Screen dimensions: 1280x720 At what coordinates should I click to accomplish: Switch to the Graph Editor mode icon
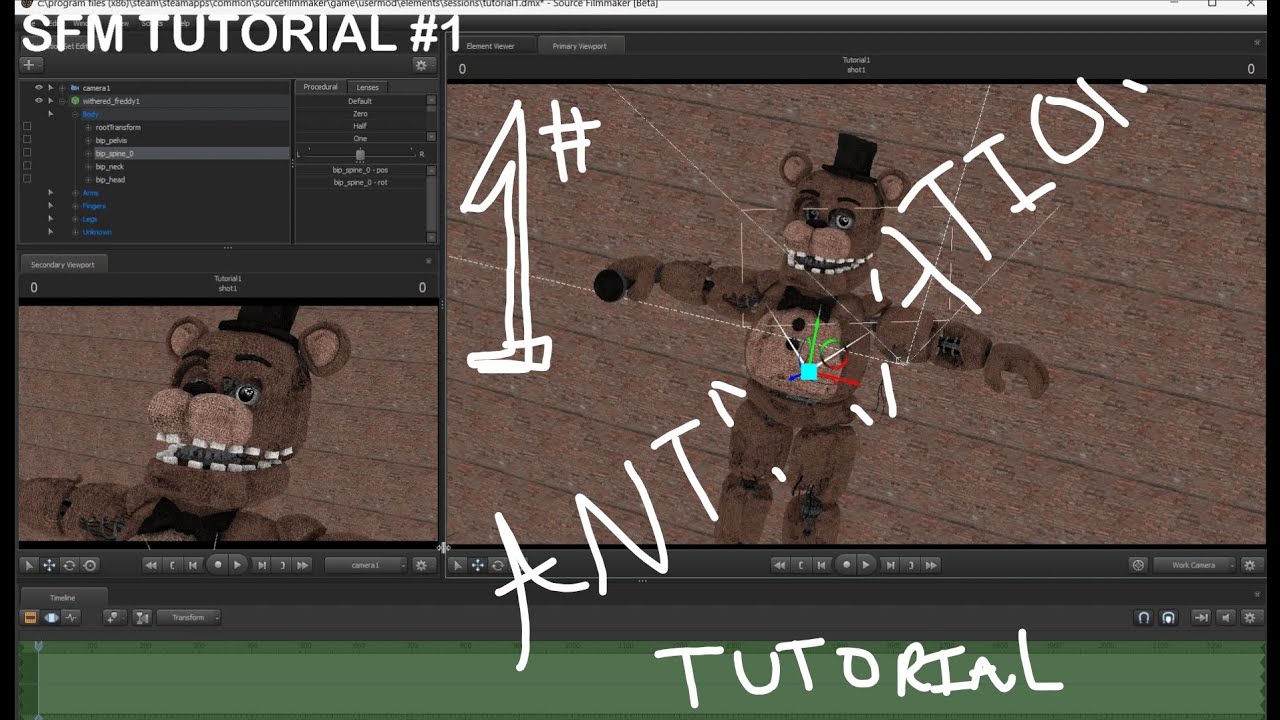pyautogui.click(x=71, y=618)
